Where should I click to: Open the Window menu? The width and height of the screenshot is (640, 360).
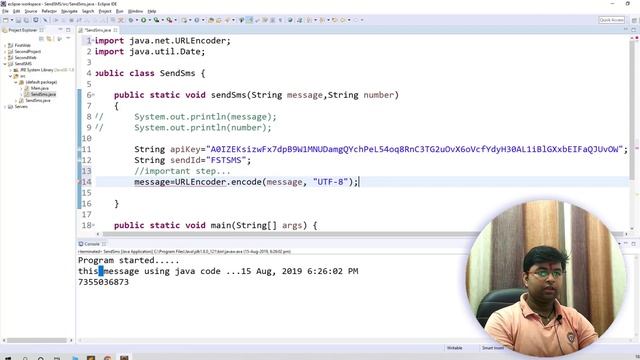point(135,11)
